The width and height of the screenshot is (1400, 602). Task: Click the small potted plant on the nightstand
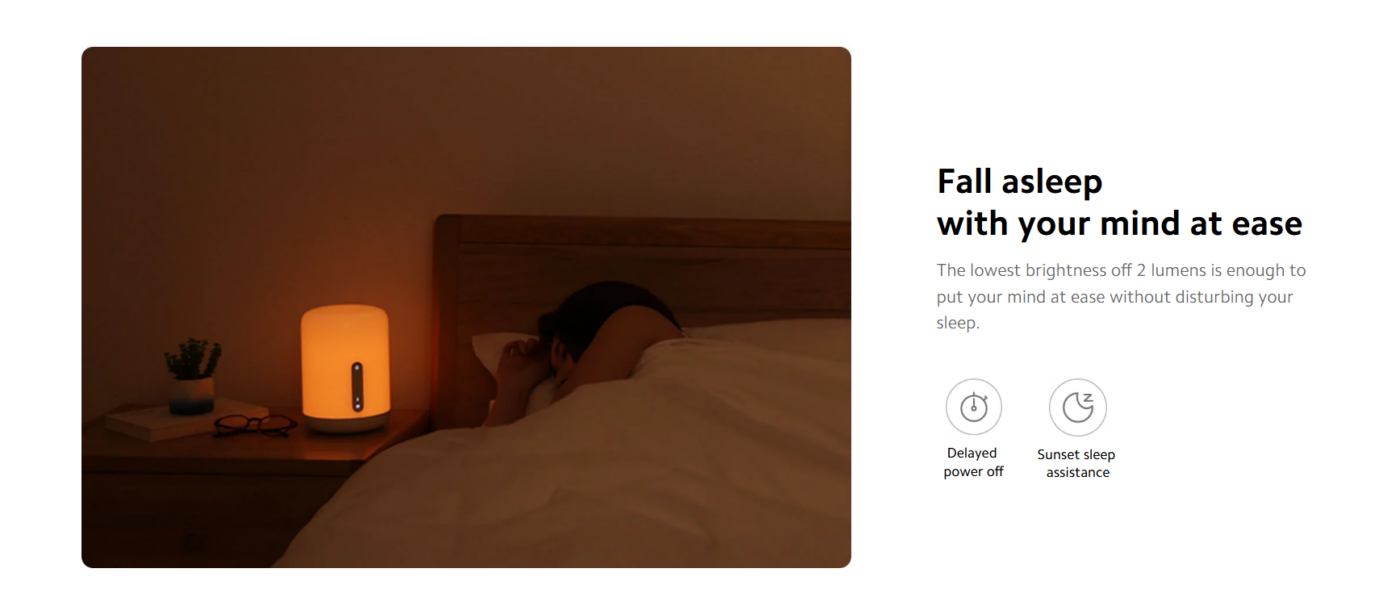192,377
